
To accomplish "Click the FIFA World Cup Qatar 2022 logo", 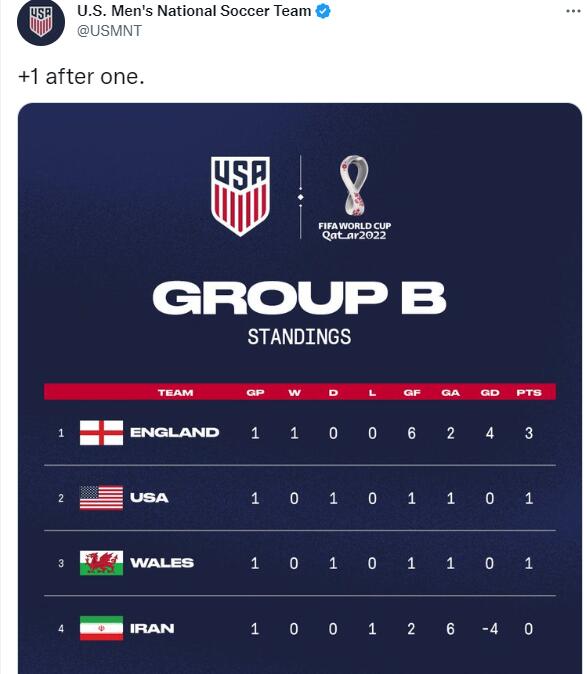I will point(354,198).
